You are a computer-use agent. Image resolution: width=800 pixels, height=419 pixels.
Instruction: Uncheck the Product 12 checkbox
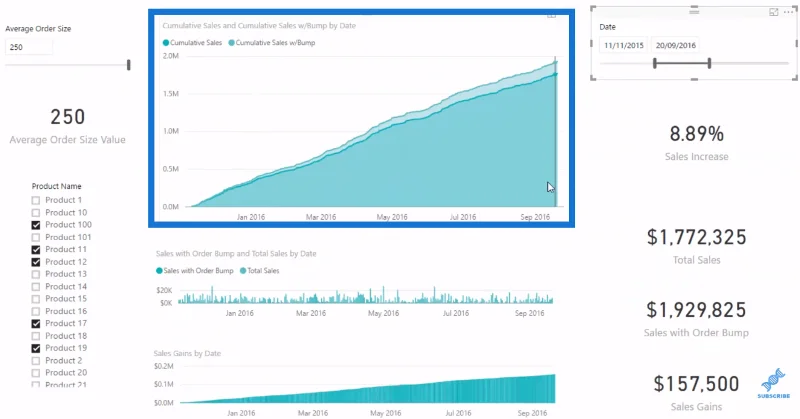36,262
